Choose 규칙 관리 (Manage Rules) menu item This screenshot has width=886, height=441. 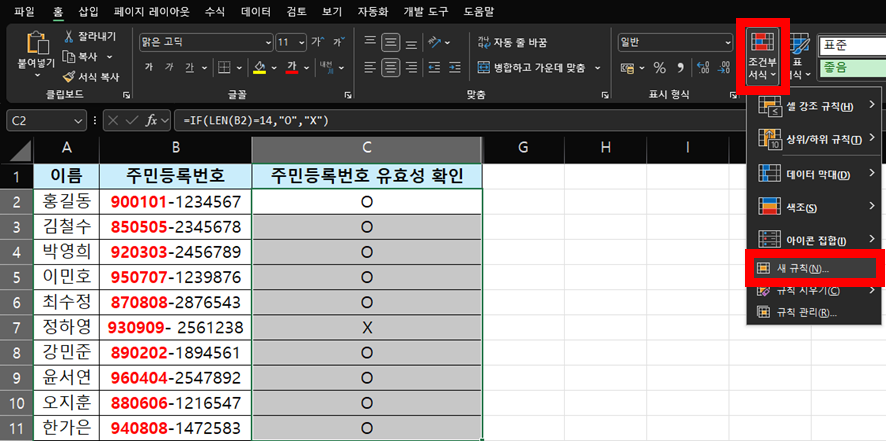[x=814, y=313]
